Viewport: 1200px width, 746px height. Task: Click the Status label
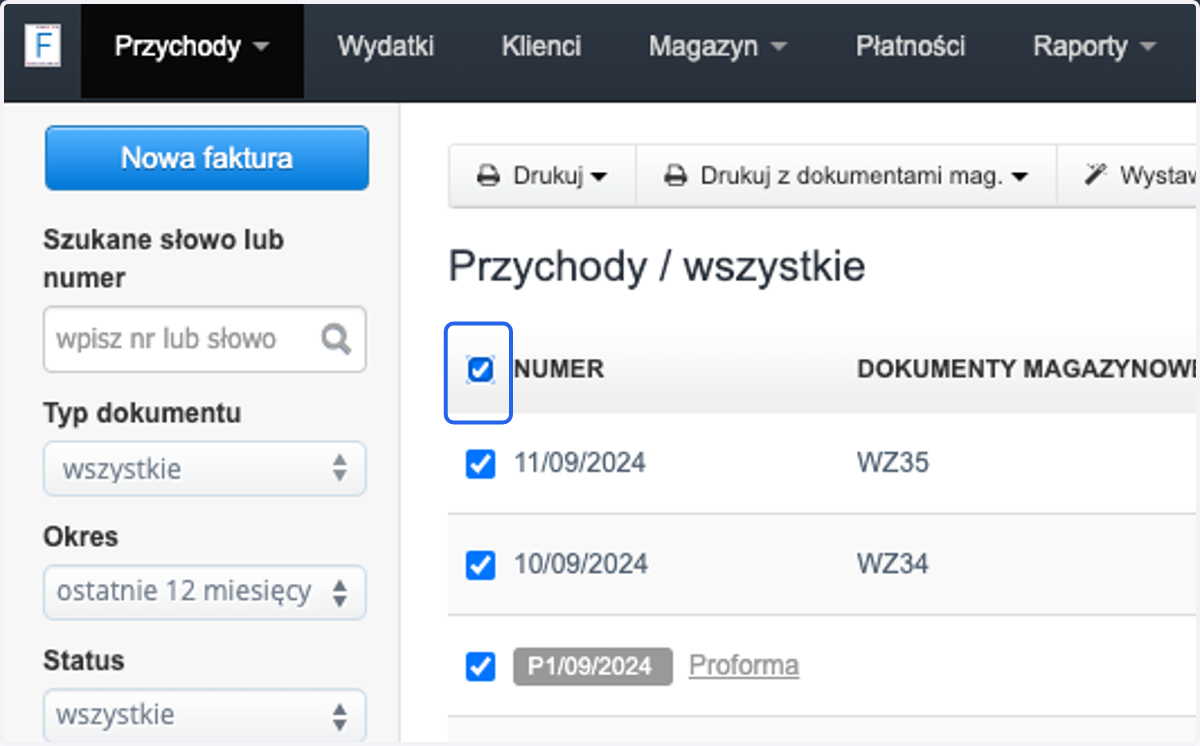tap(84, 661)
